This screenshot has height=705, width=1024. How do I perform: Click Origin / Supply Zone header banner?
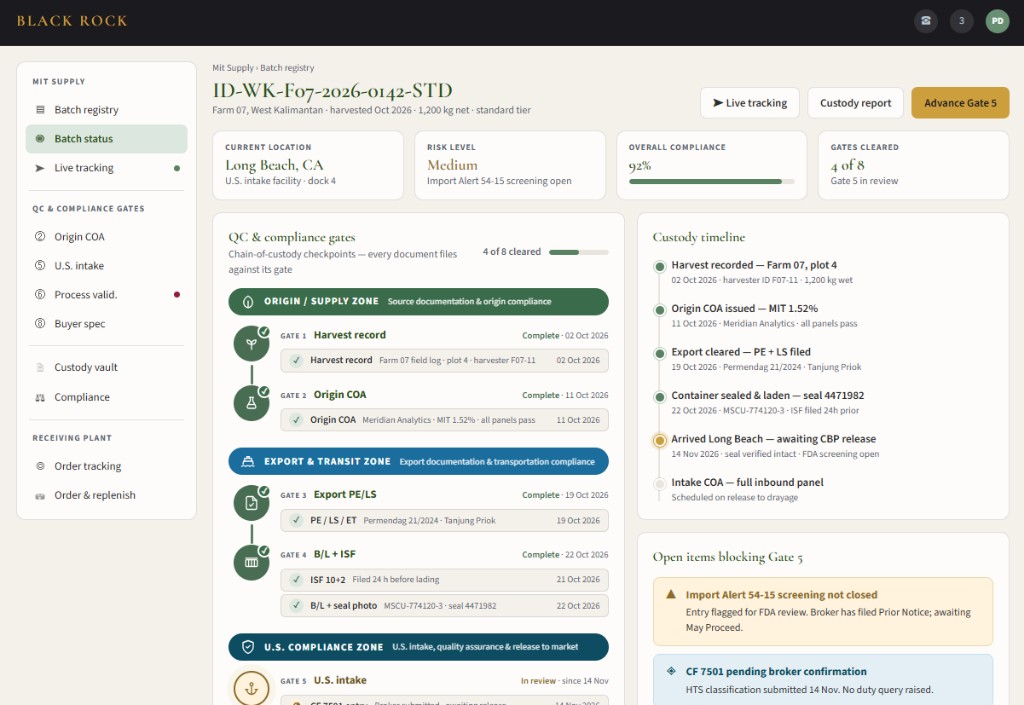418,302
